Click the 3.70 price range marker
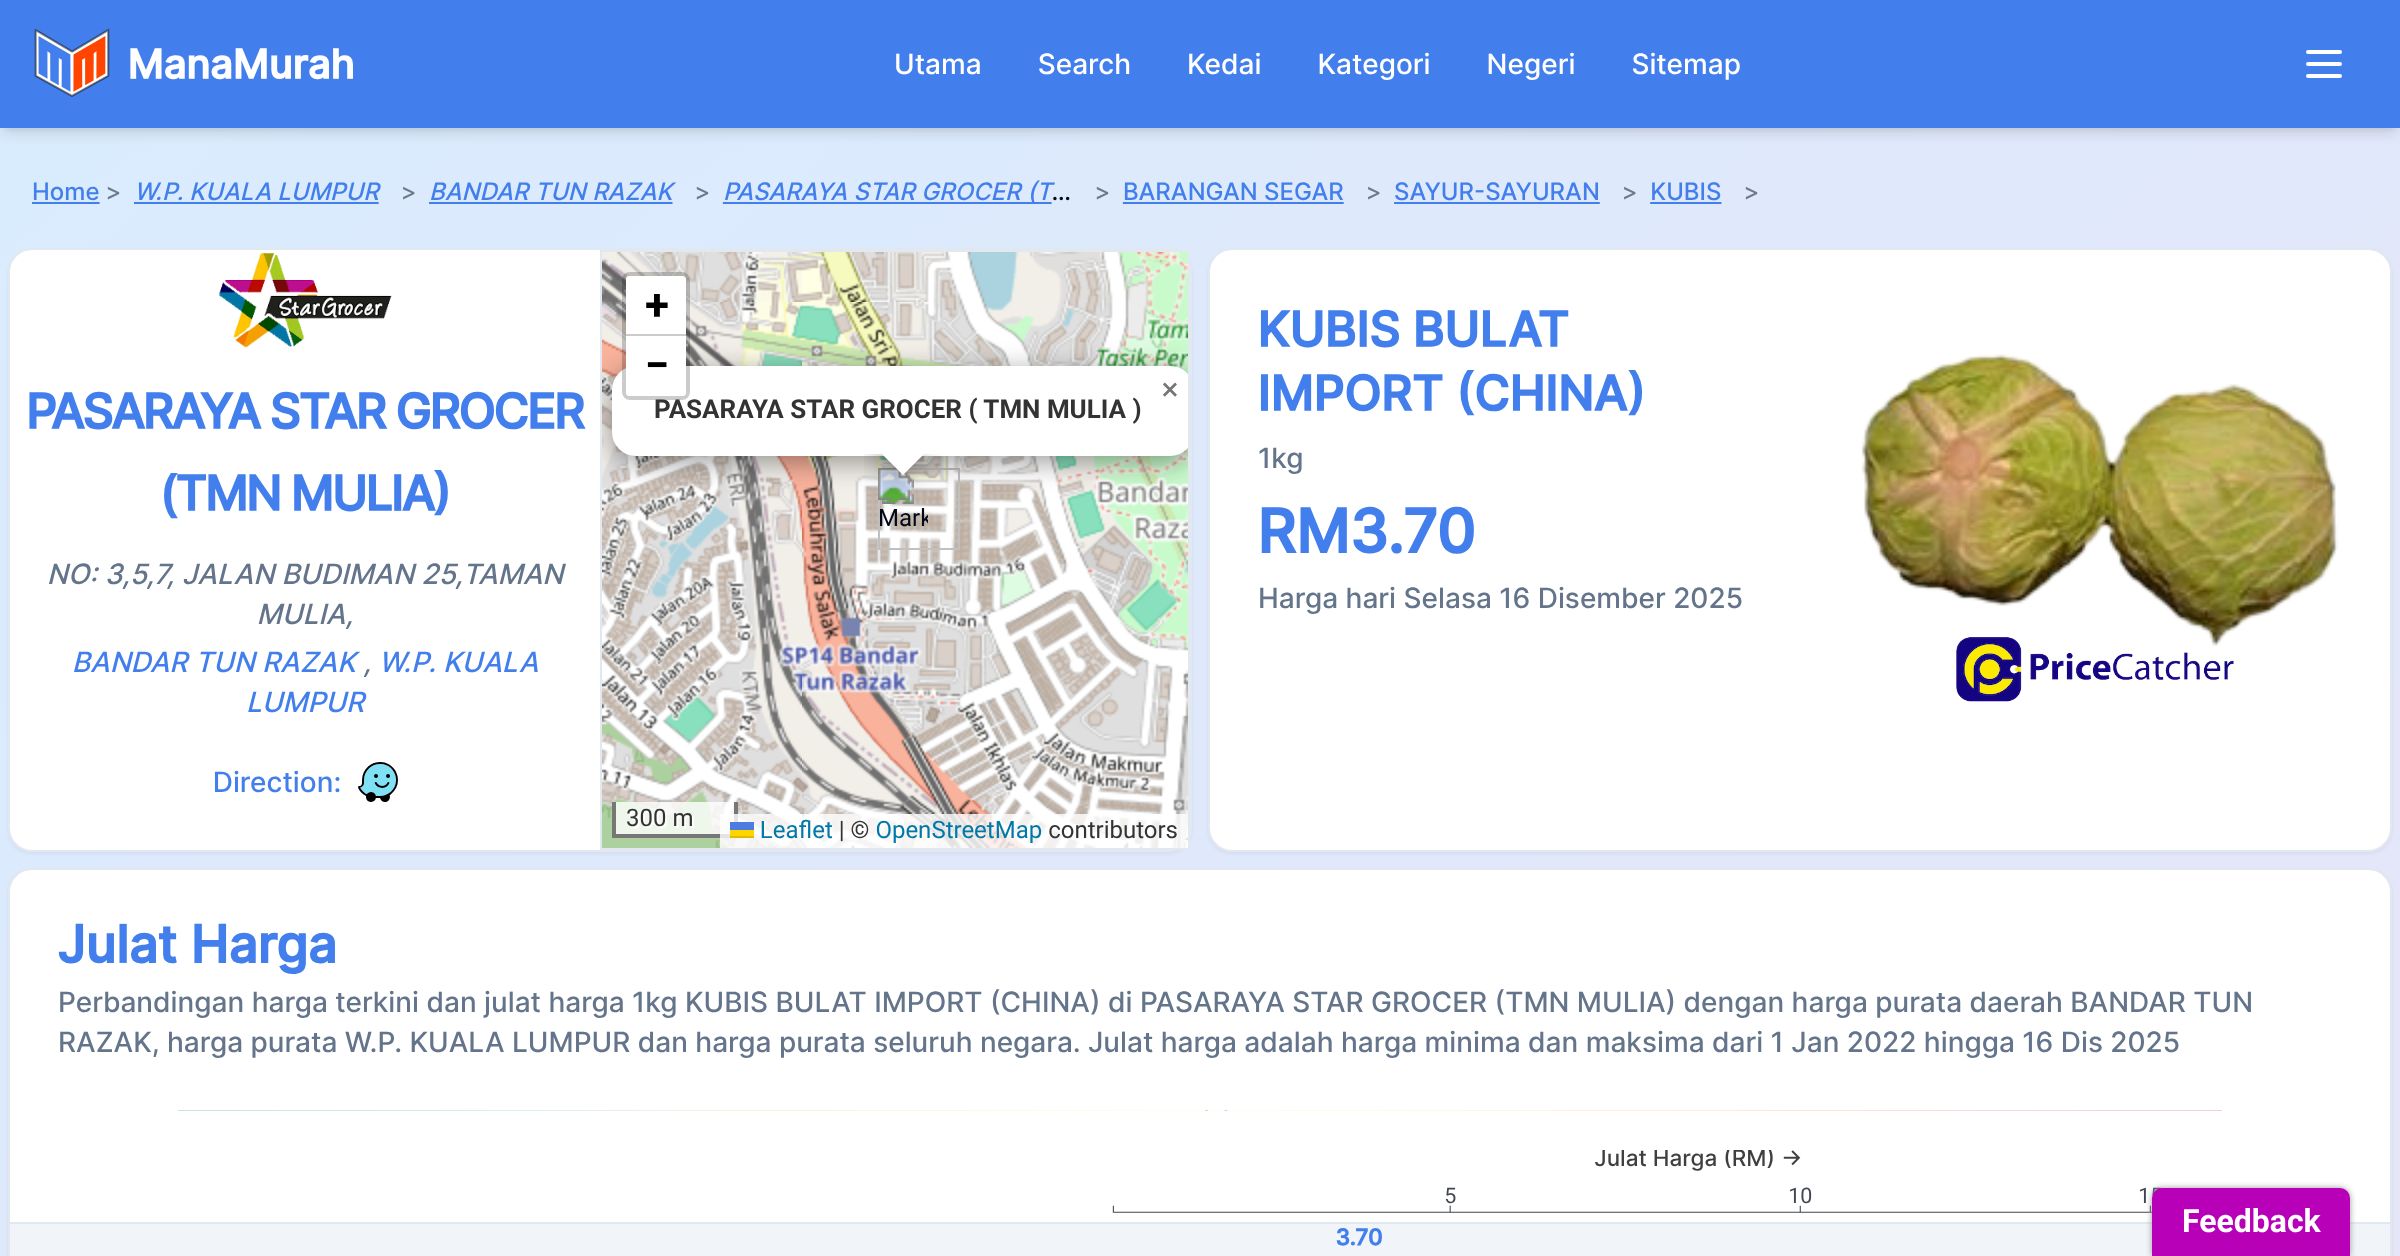The height and width of the screenshot is (1256, 2400). (x=1358, y=1237)
